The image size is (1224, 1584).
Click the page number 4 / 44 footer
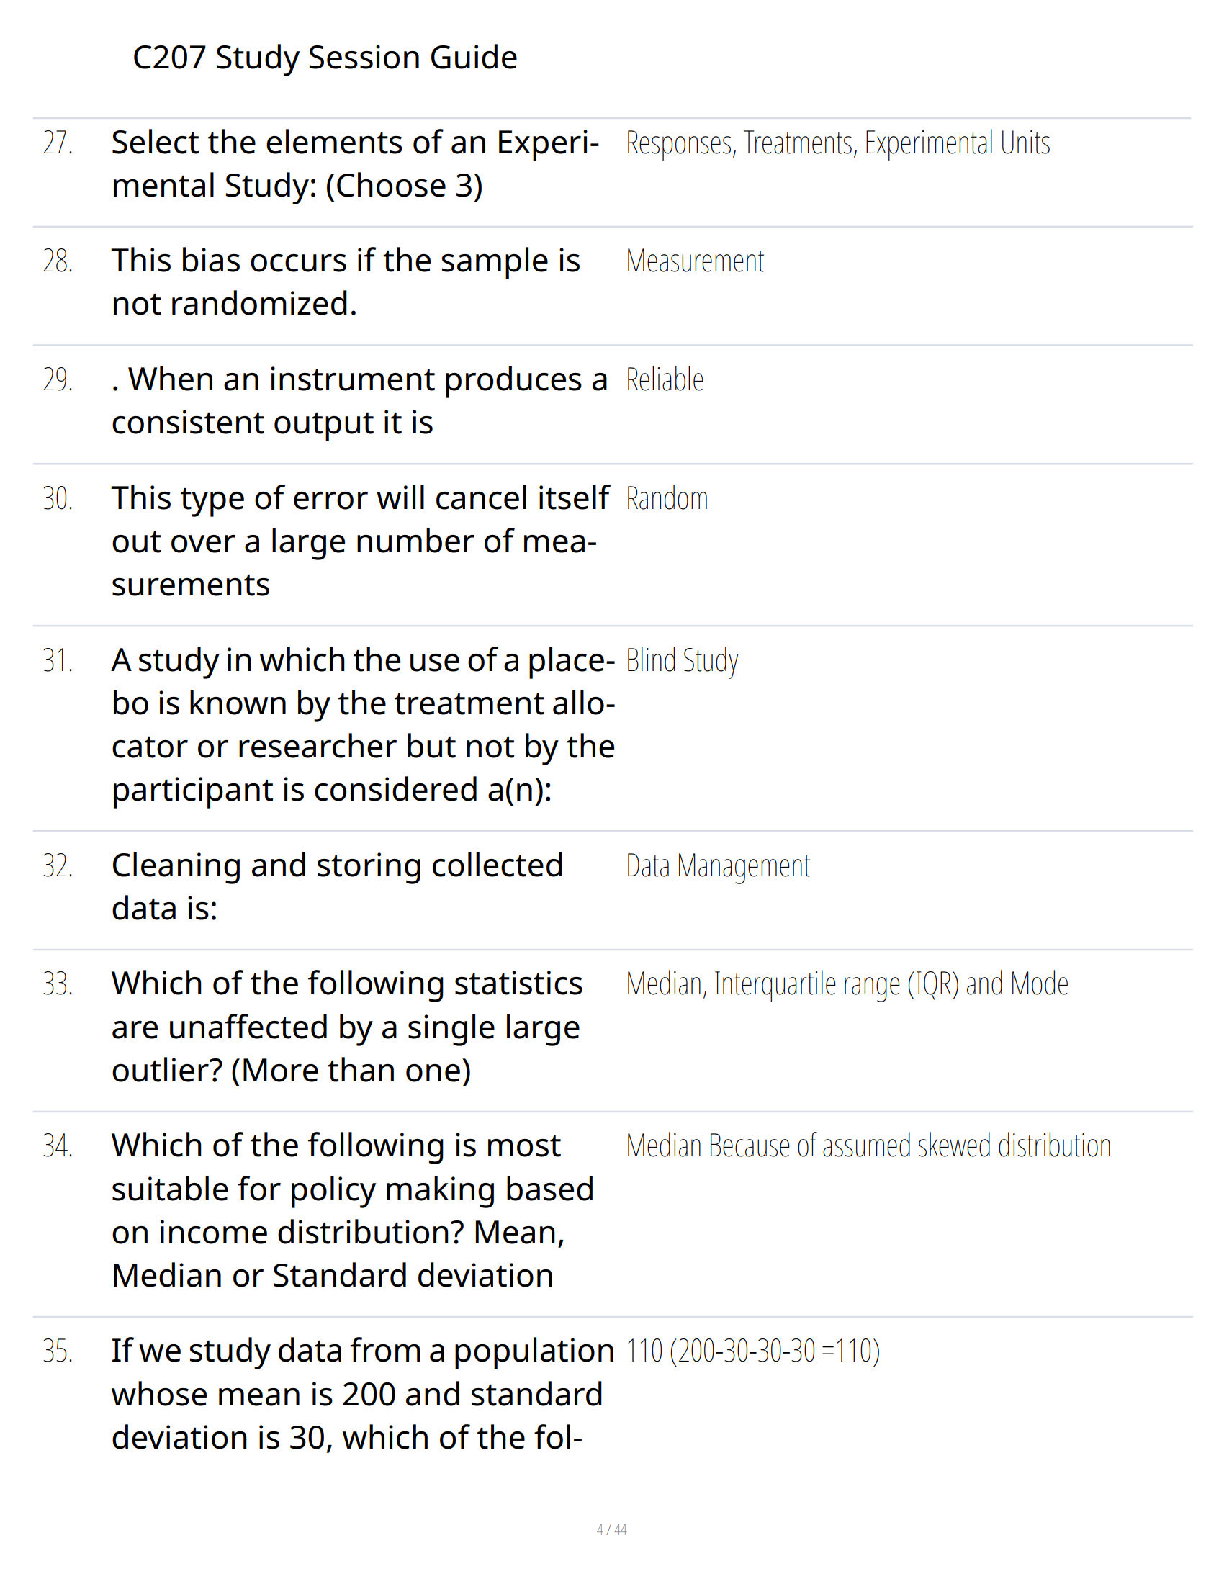point(612,1530)
